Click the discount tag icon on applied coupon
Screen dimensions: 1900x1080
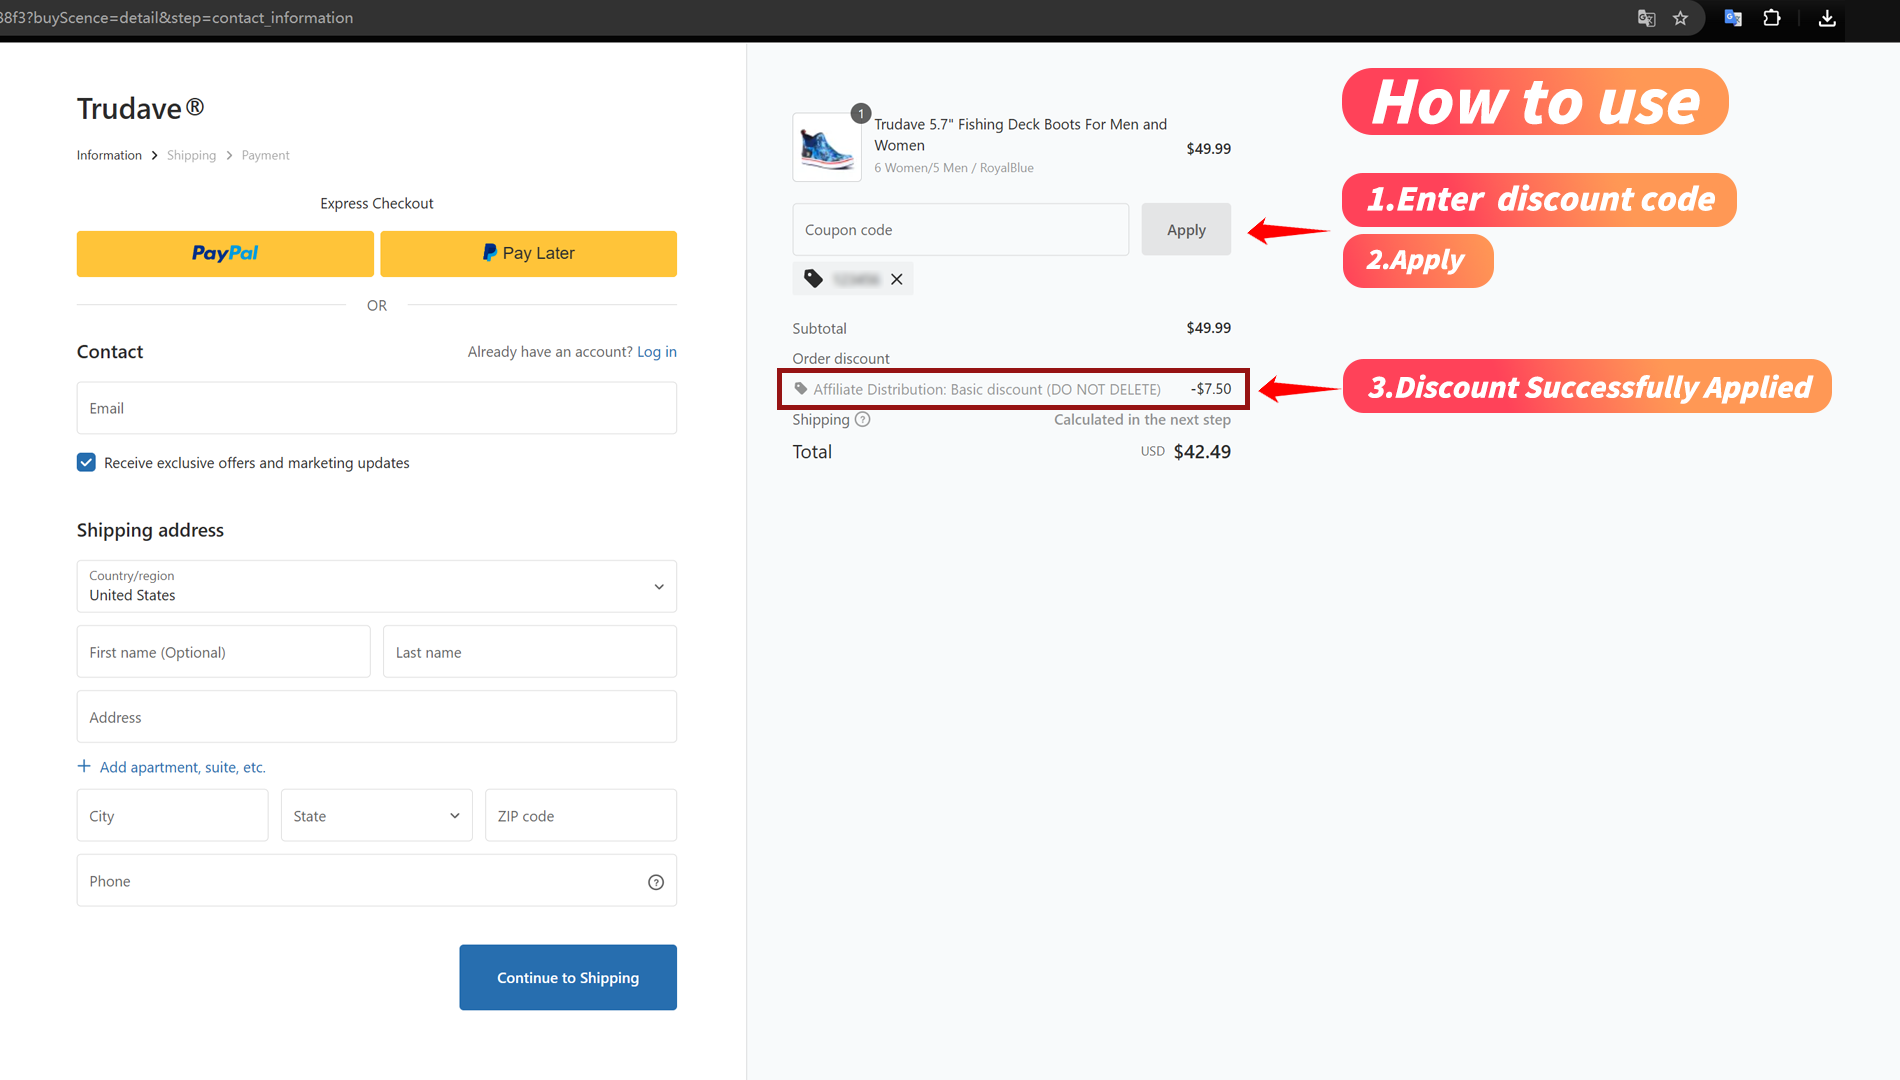coord(814,279)
